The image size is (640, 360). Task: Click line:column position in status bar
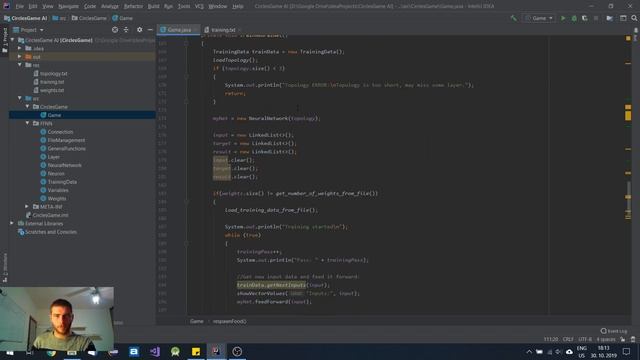pos(551,339)
